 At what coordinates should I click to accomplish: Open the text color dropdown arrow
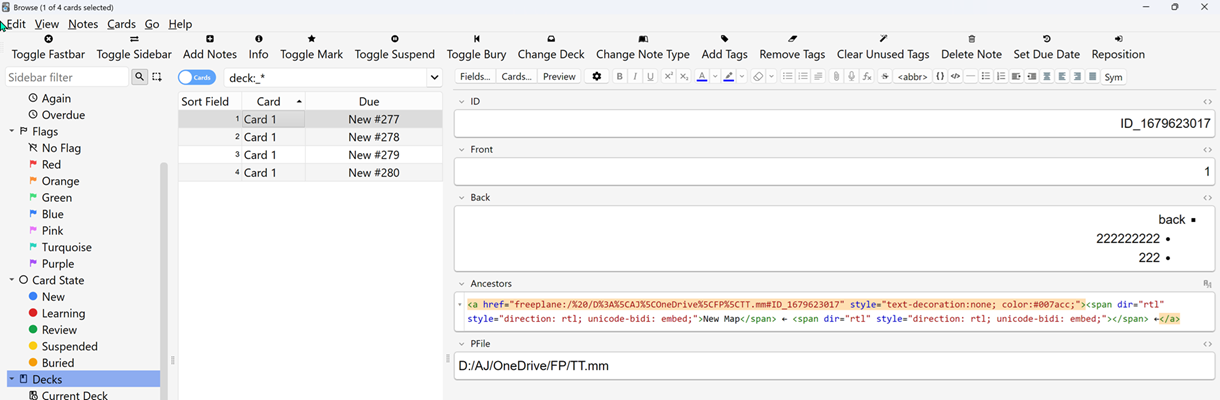tap(715, 77)
